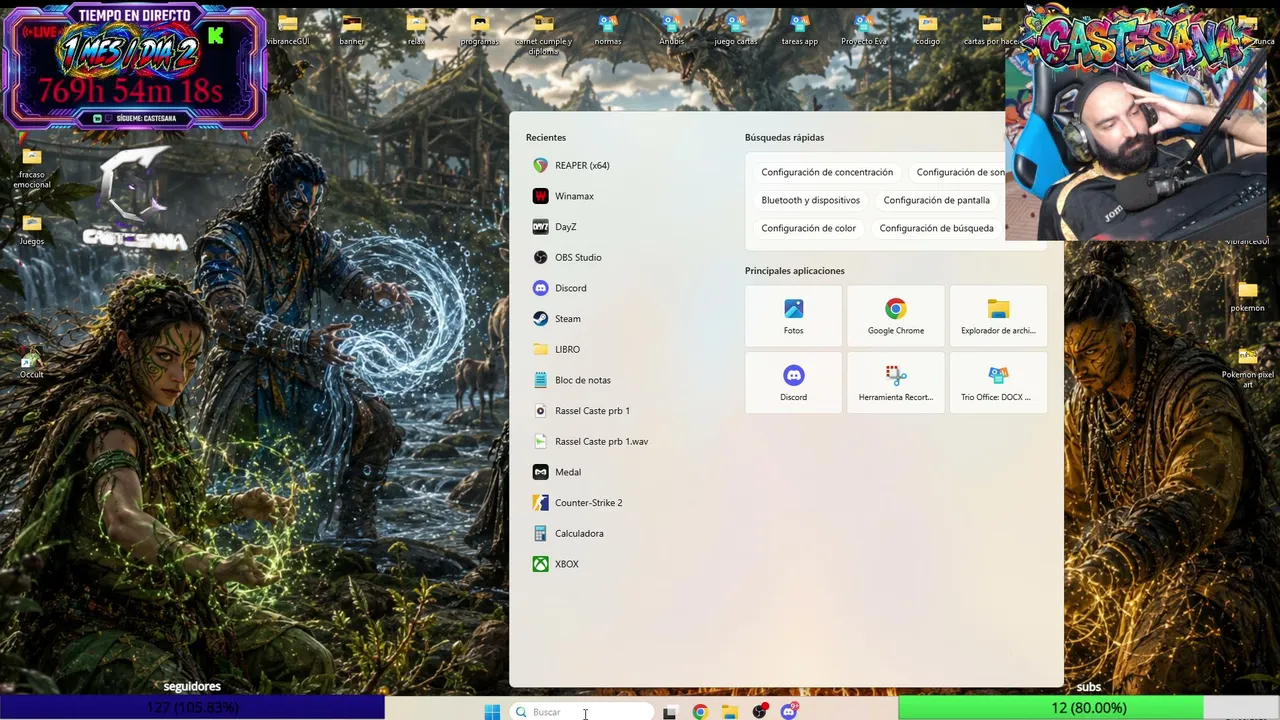Image resolution: width=1280 pixels, height=720 pixels.
Task: Open Google Chrome tile in Principales aplicaciones
Action: pyautogui.click(x=896, y=316)
